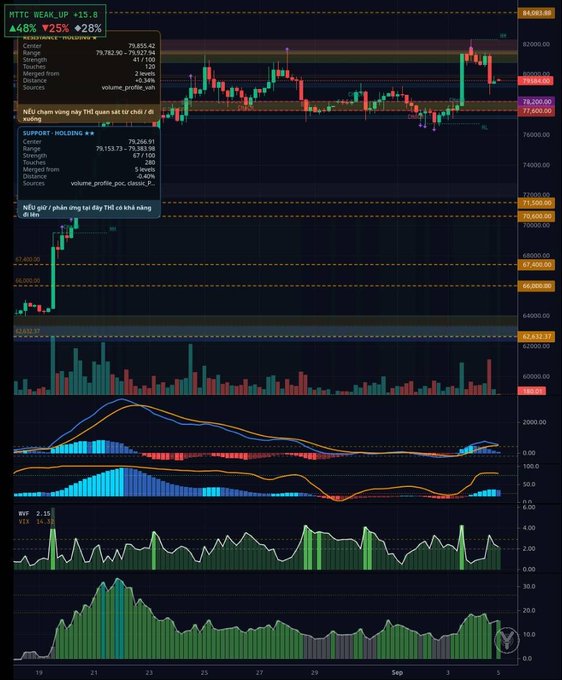
Task: Click the white ◆28% neutral probability value
Action: 88,29
